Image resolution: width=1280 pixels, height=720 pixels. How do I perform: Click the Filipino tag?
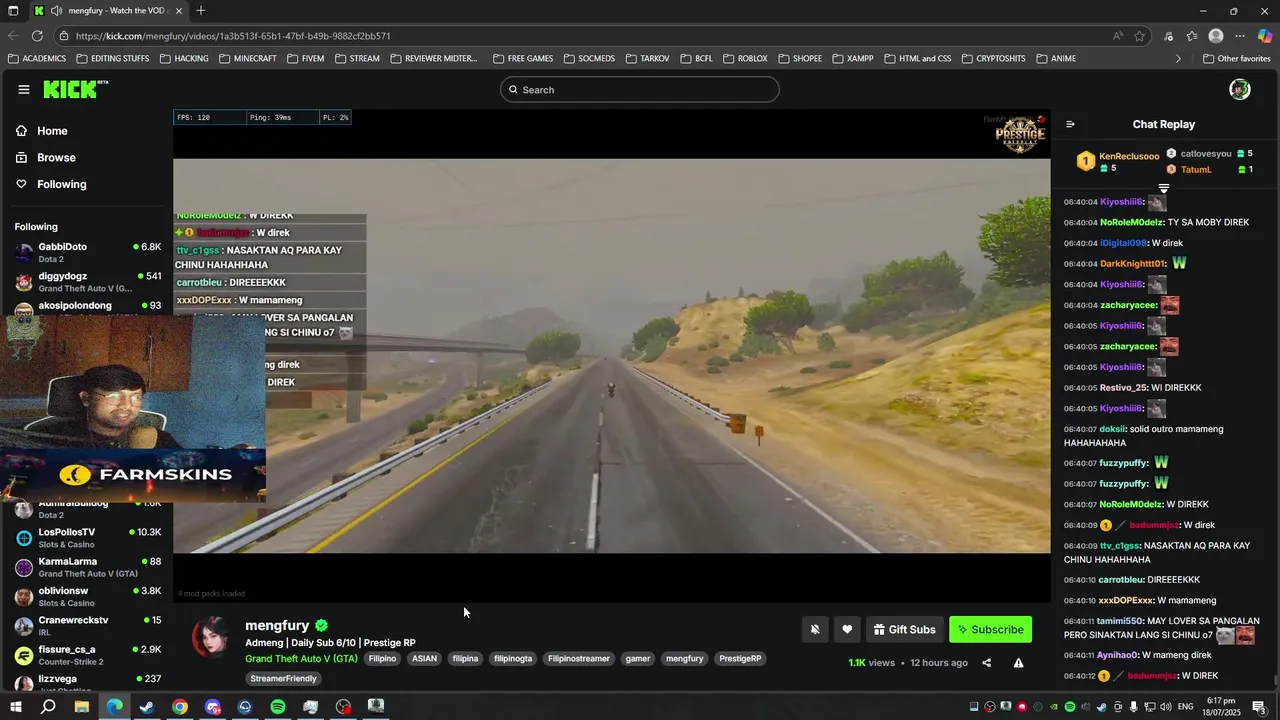(x=382, y=659)
